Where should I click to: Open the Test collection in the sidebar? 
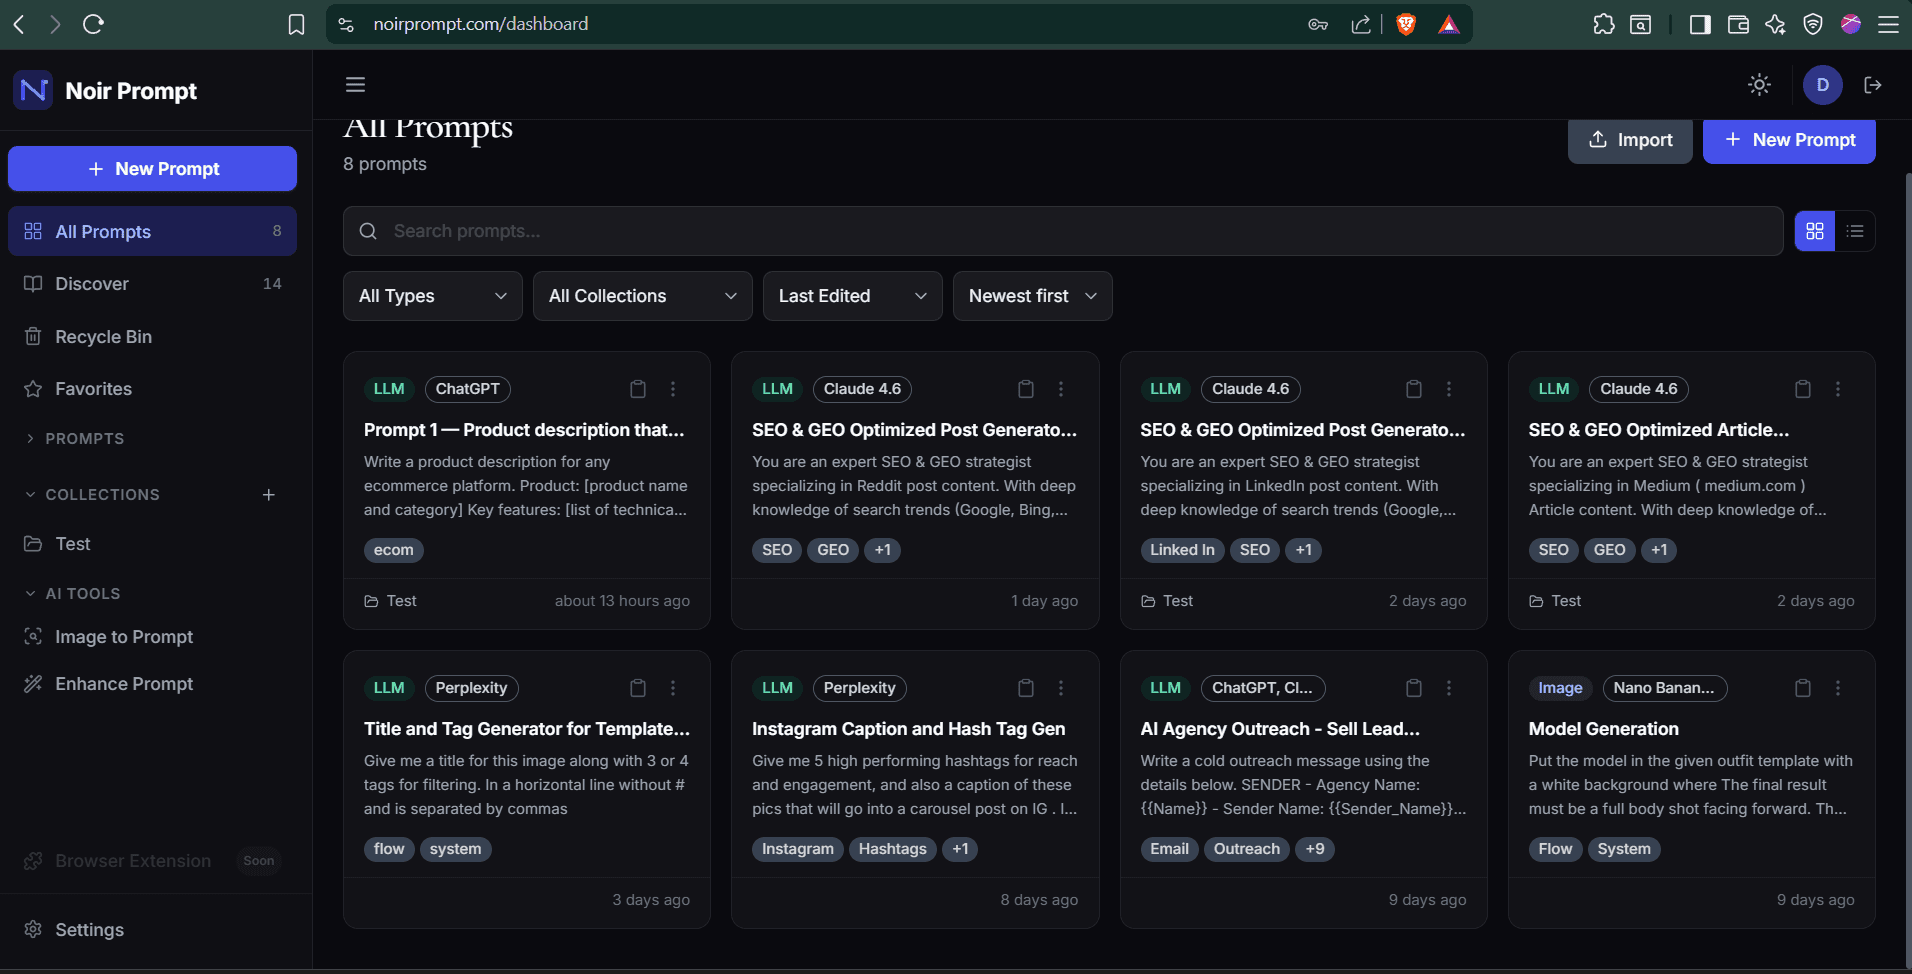pyautogui.click(x=152, y=544)
